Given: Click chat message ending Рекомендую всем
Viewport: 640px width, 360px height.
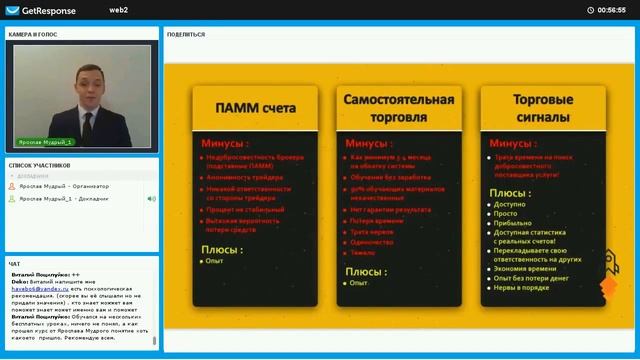Looking at the screenshot, I should [80, 327].
